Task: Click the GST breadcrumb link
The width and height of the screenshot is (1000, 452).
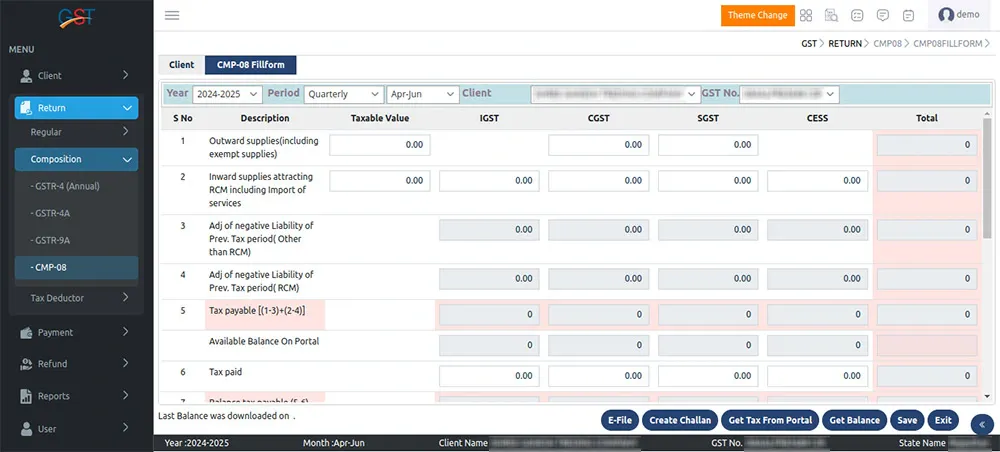Action: [809, 44]
